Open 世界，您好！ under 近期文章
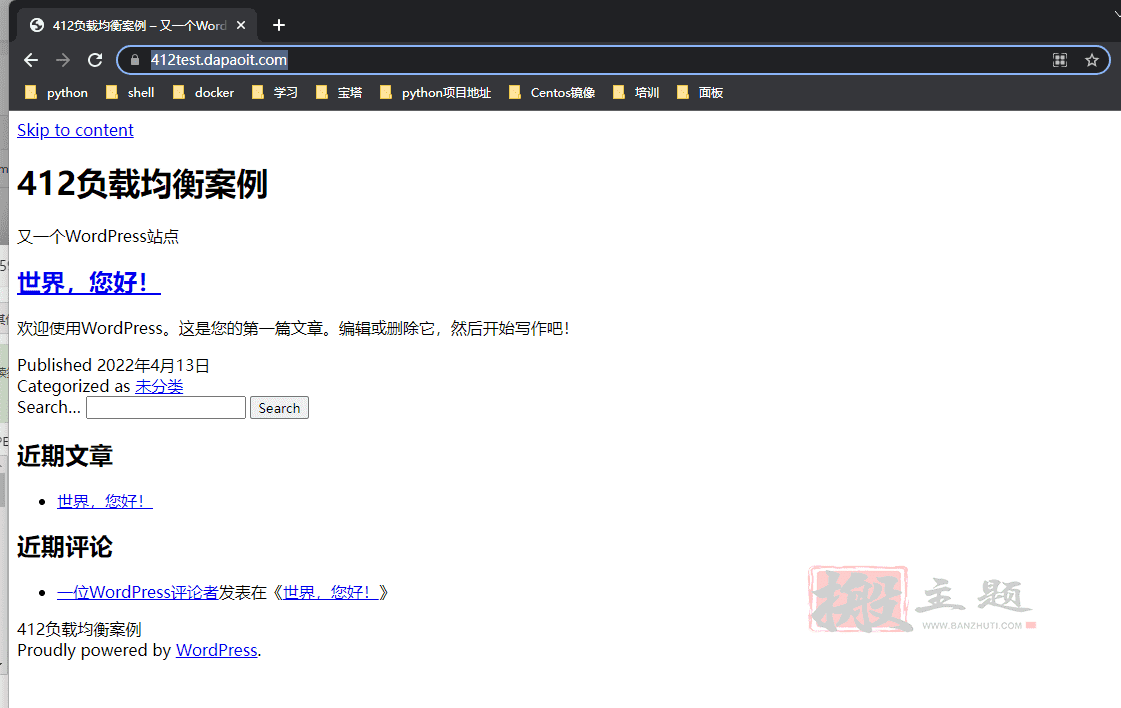This screenshot has width=1121, height=708. pyautogui.click(x=105, y=501)
